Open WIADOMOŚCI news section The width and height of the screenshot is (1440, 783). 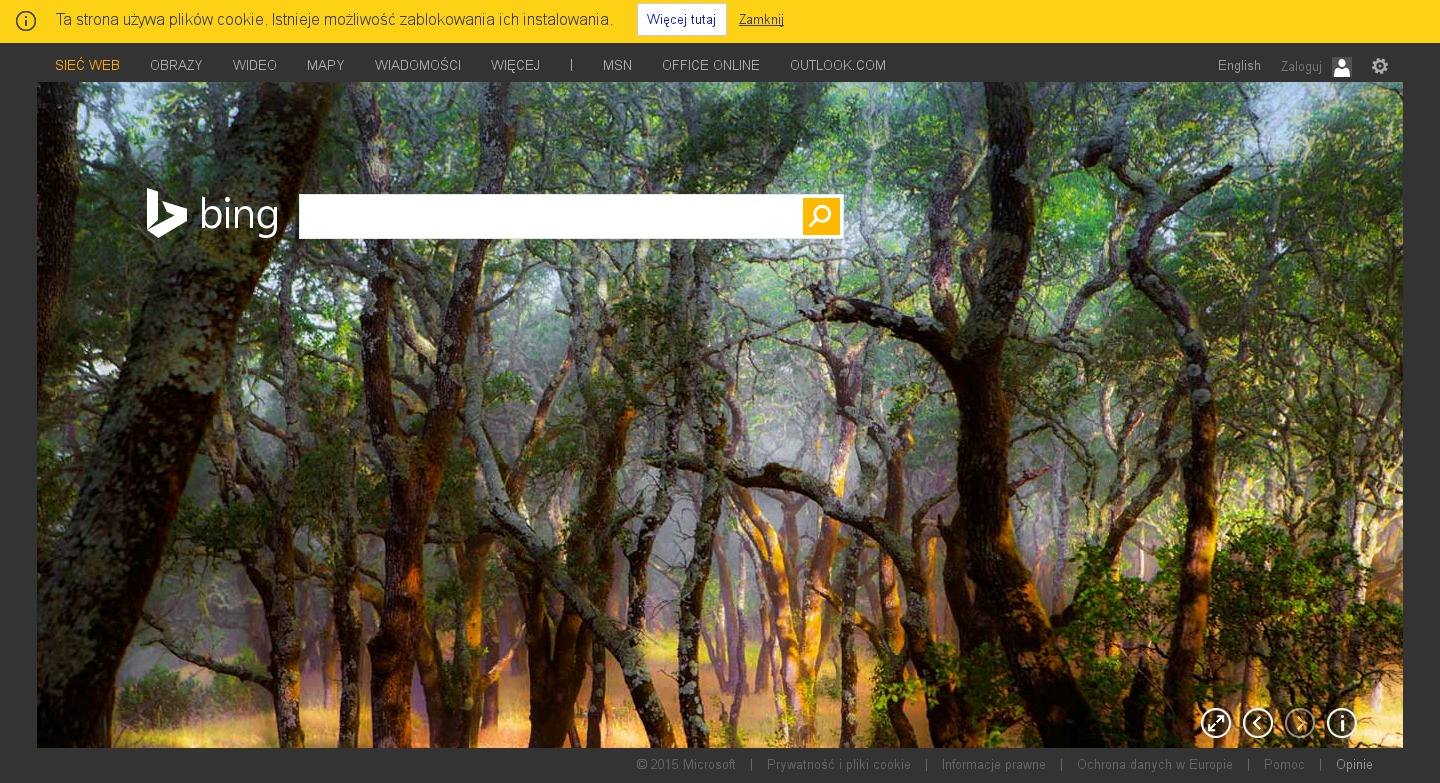[x=418, y=66]
